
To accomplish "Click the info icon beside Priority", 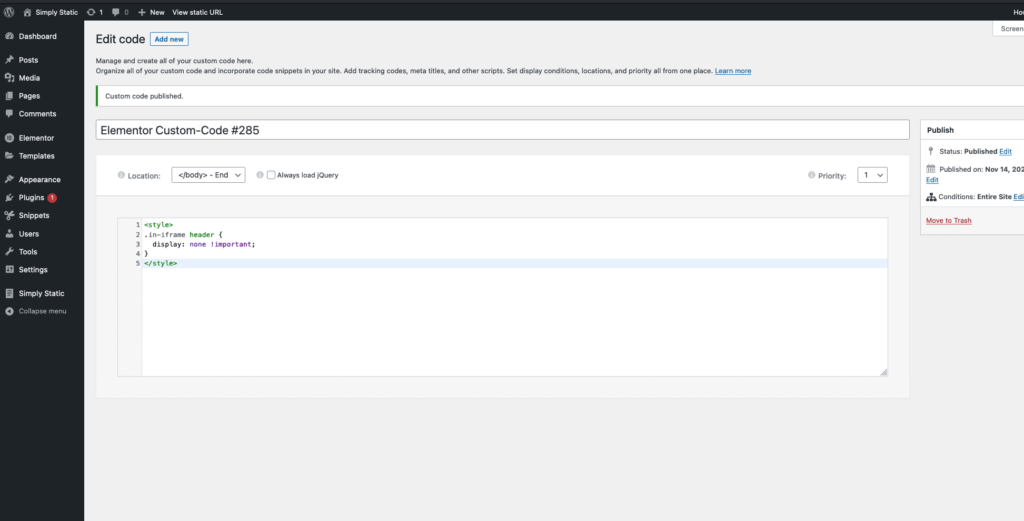I will click(811, 175).
